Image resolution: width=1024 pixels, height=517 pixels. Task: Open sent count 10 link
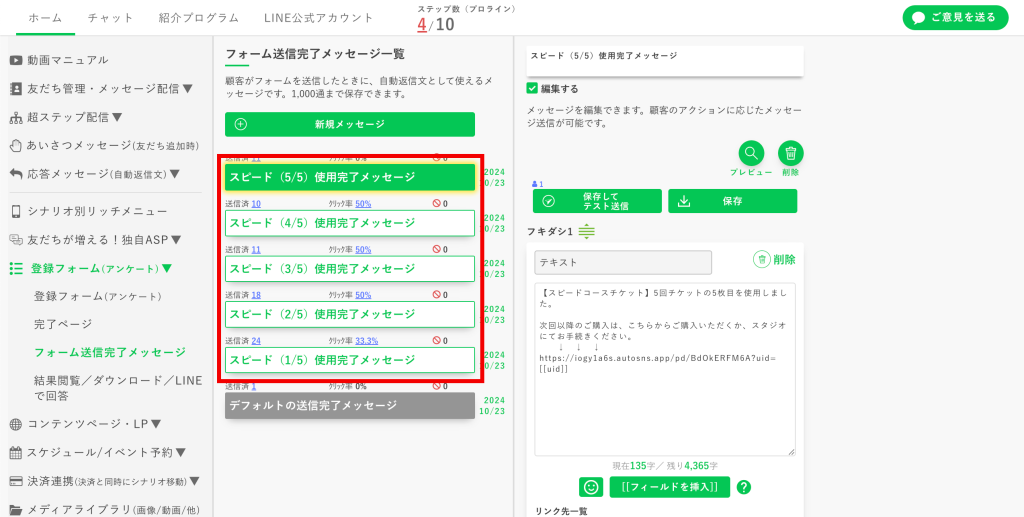[x=256, y=204]
